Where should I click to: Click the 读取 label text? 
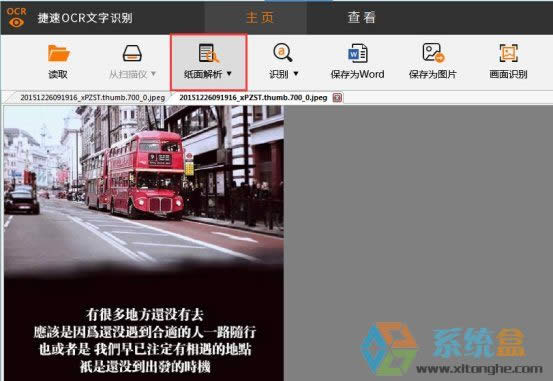pos(58,74)
